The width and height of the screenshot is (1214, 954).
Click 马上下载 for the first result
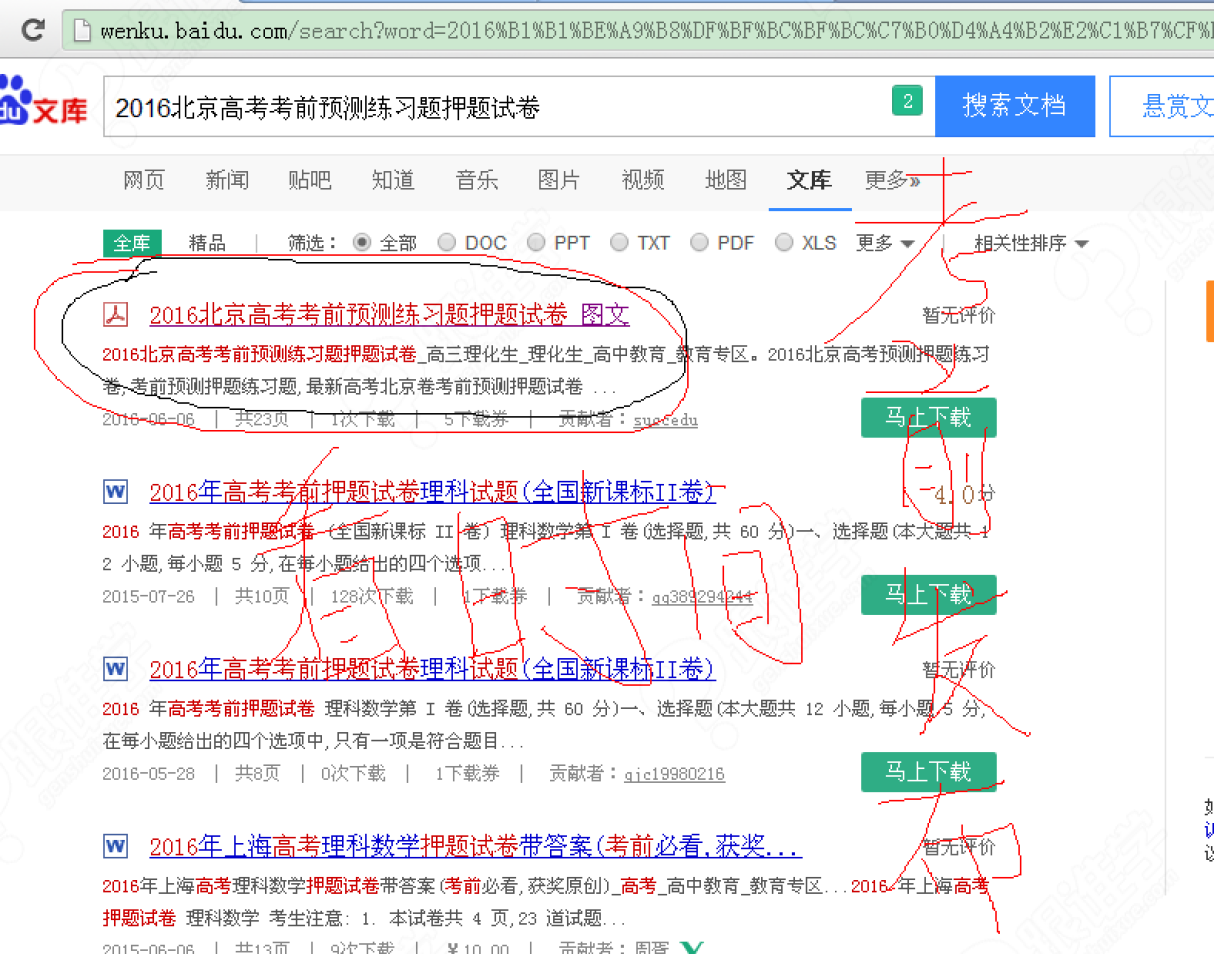[x=928, y=417]
